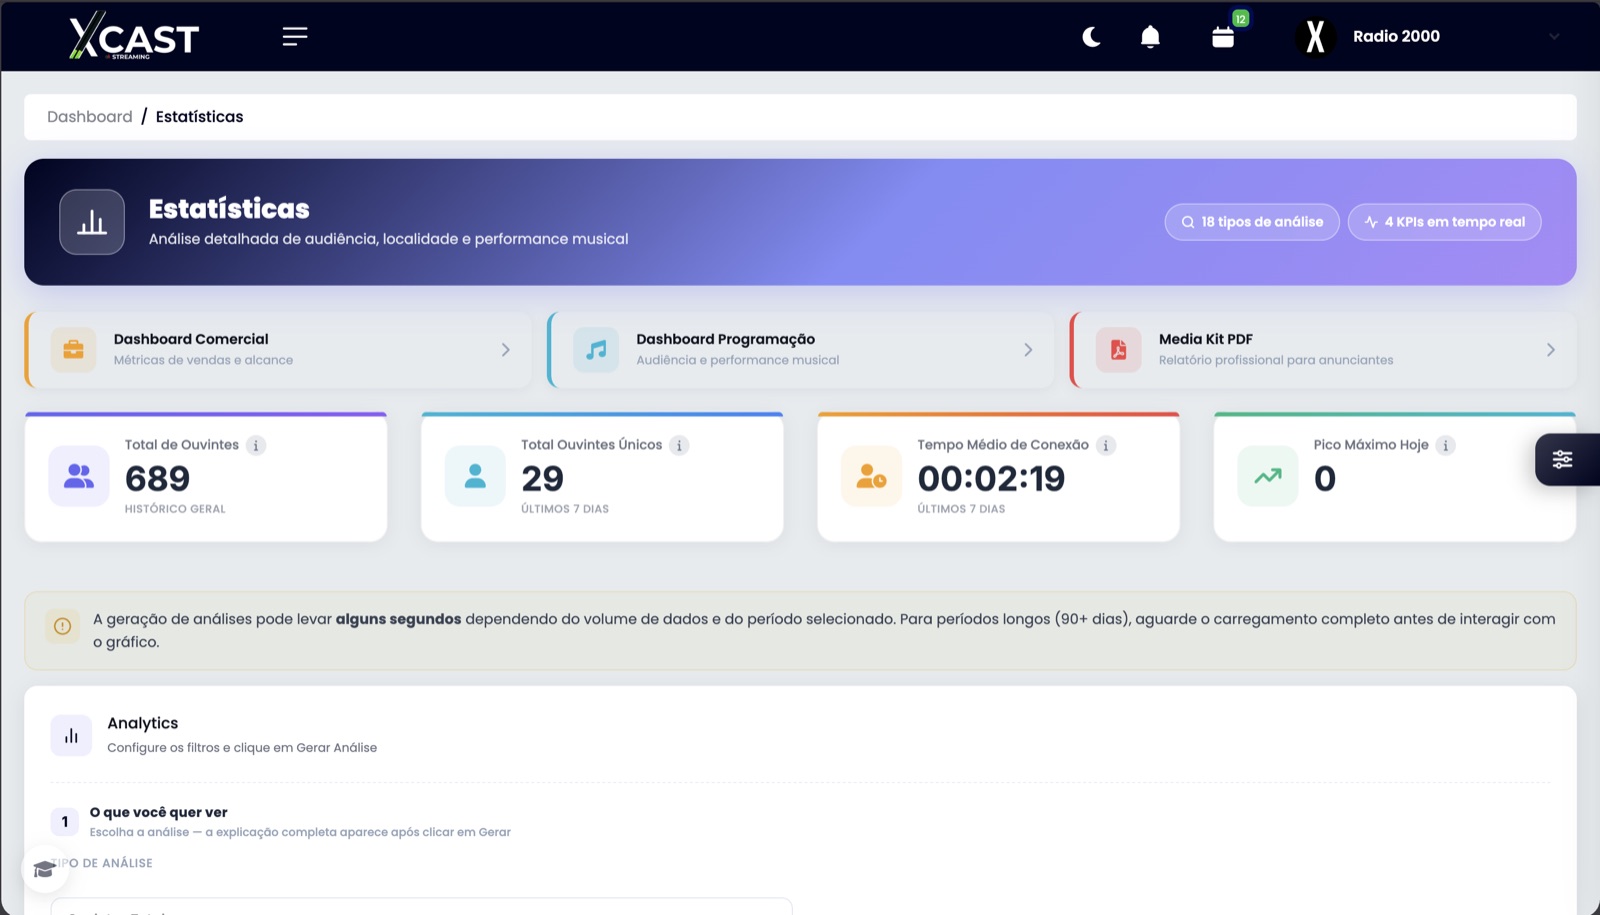The image size is (1600, 915).
Task: Open the Dashboard Programação card
Action: pyautogui.click(x=801, y=350)
